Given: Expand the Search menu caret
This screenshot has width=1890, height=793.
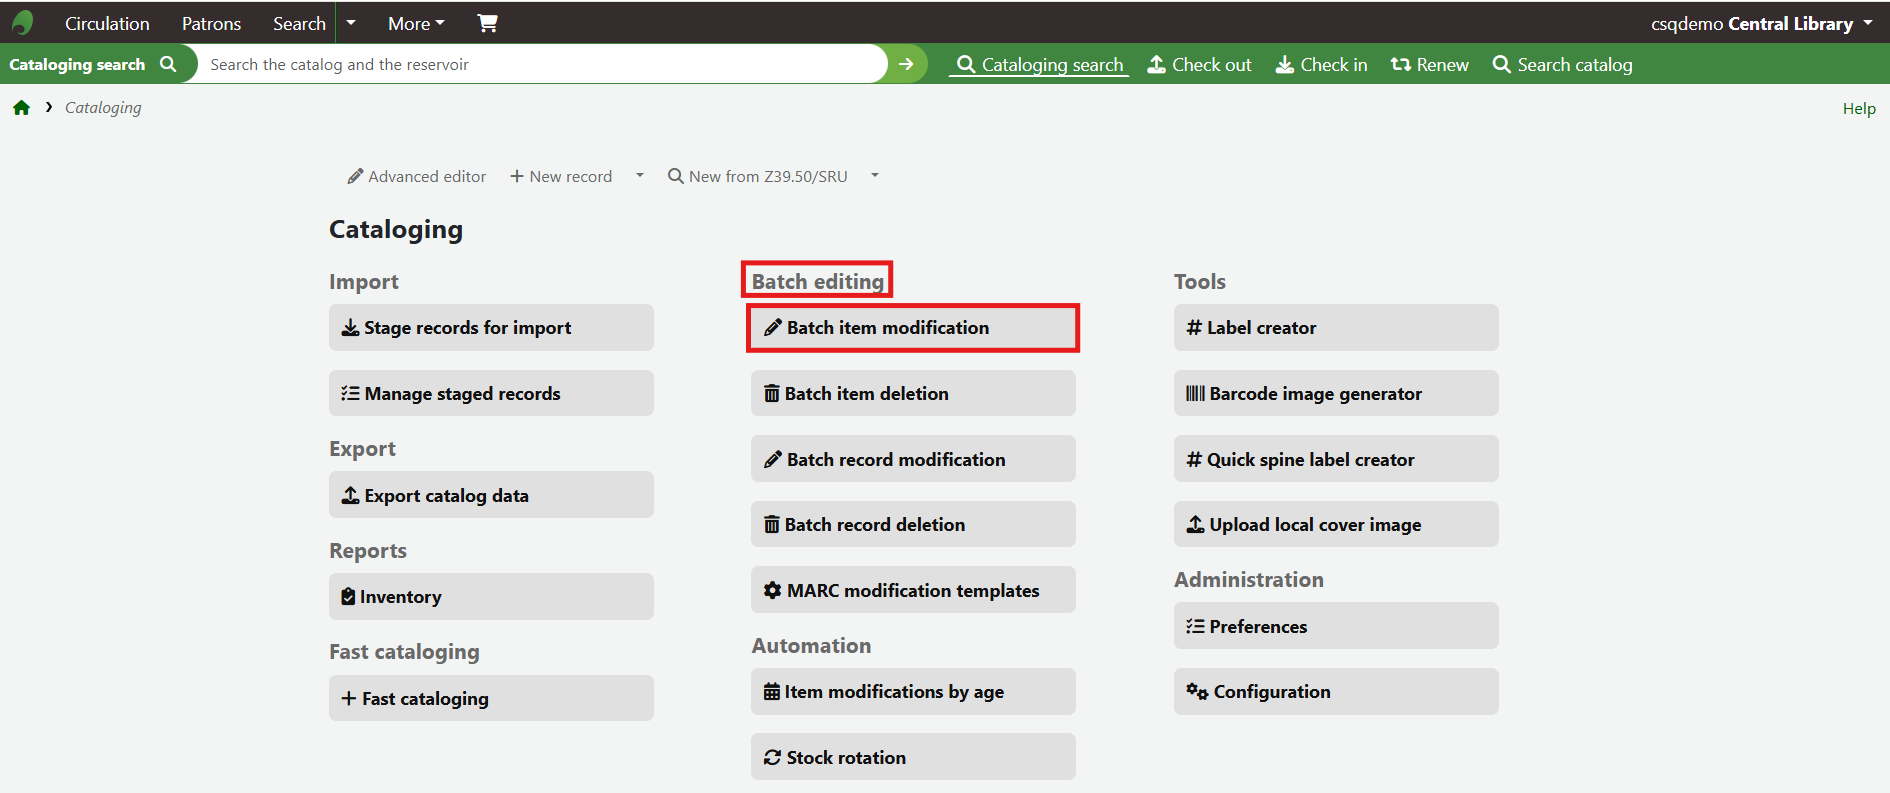Looking at the screenshot, I should (x=351, y=23).
